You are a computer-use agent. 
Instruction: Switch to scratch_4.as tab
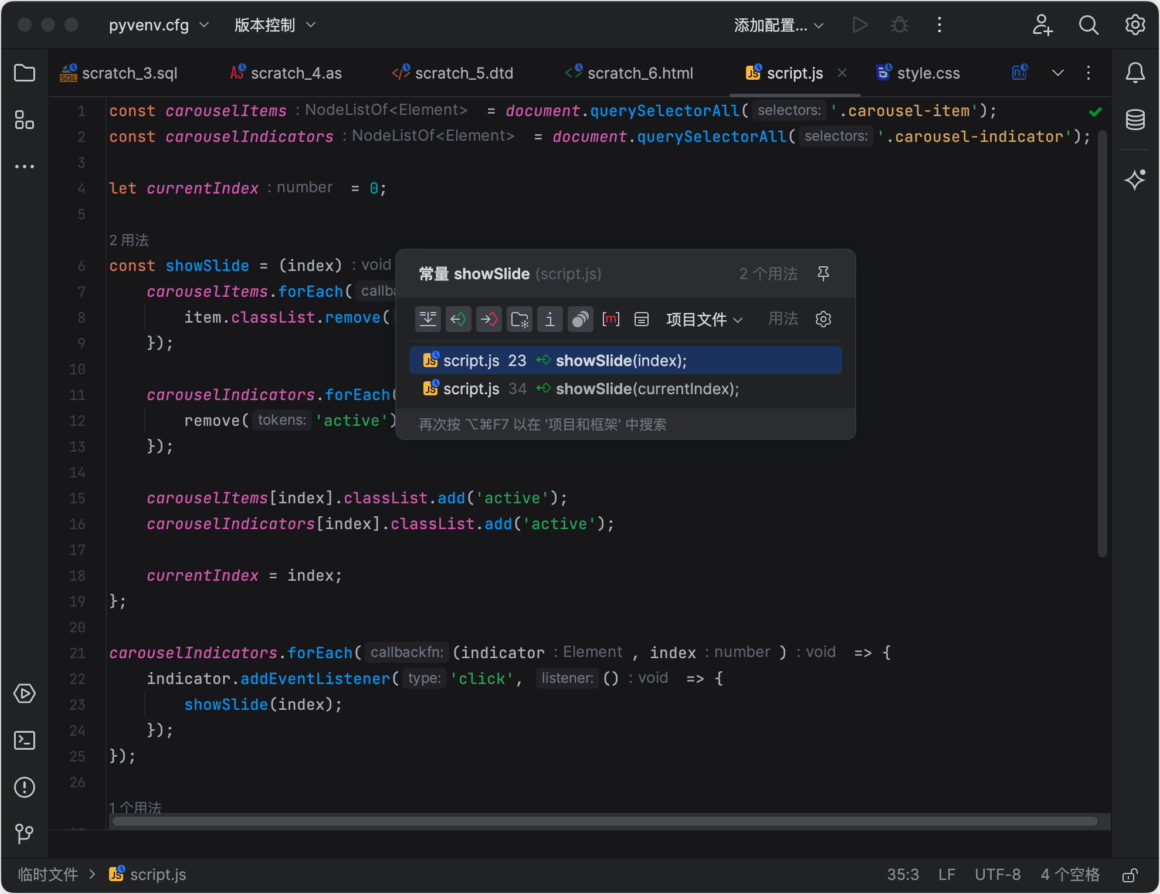click(x=286, y=73)
